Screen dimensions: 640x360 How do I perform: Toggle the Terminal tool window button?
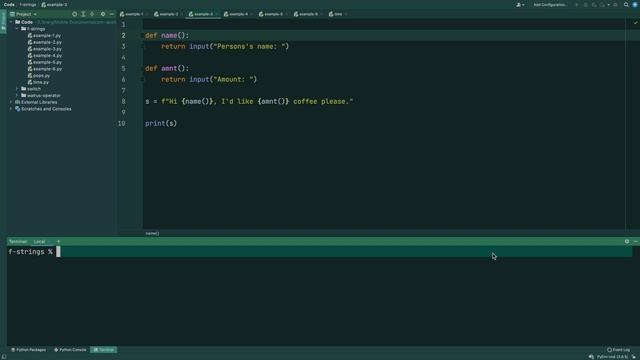tap(104, 350)
